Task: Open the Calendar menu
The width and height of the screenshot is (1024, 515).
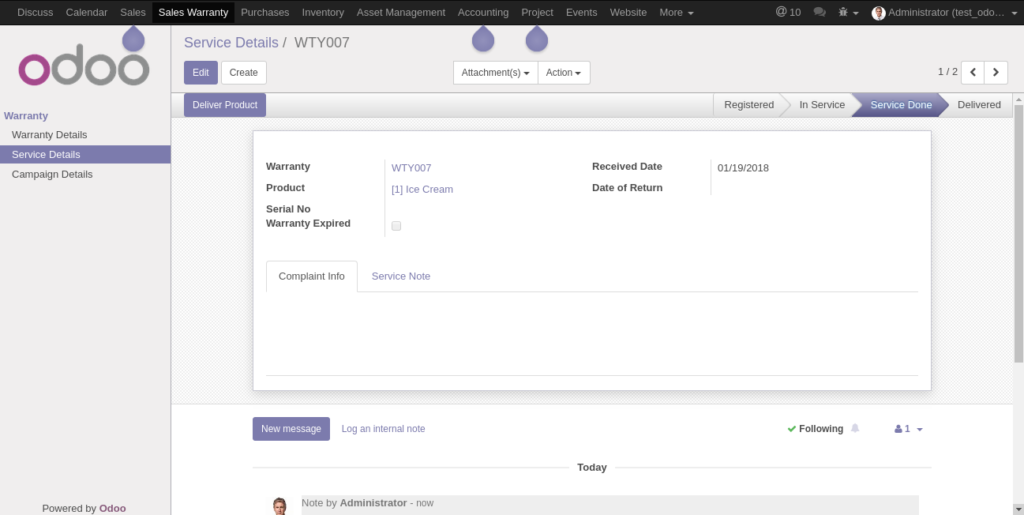Action: (86, 12)
